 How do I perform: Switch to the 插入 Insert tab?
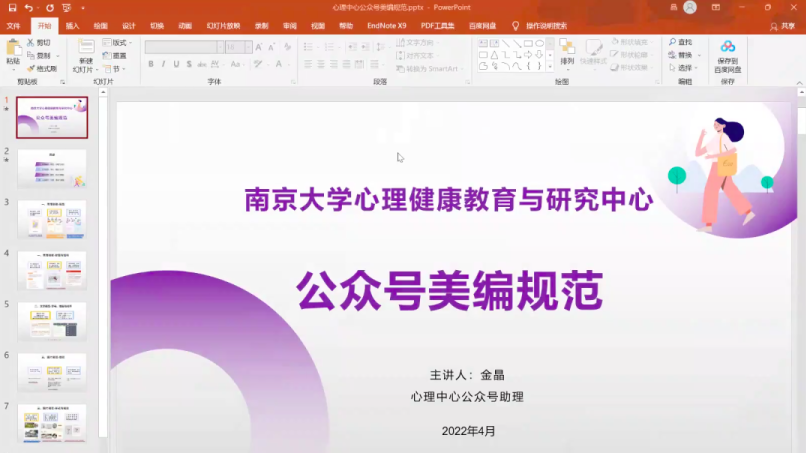pyautogui.click(x=72, y=26)
